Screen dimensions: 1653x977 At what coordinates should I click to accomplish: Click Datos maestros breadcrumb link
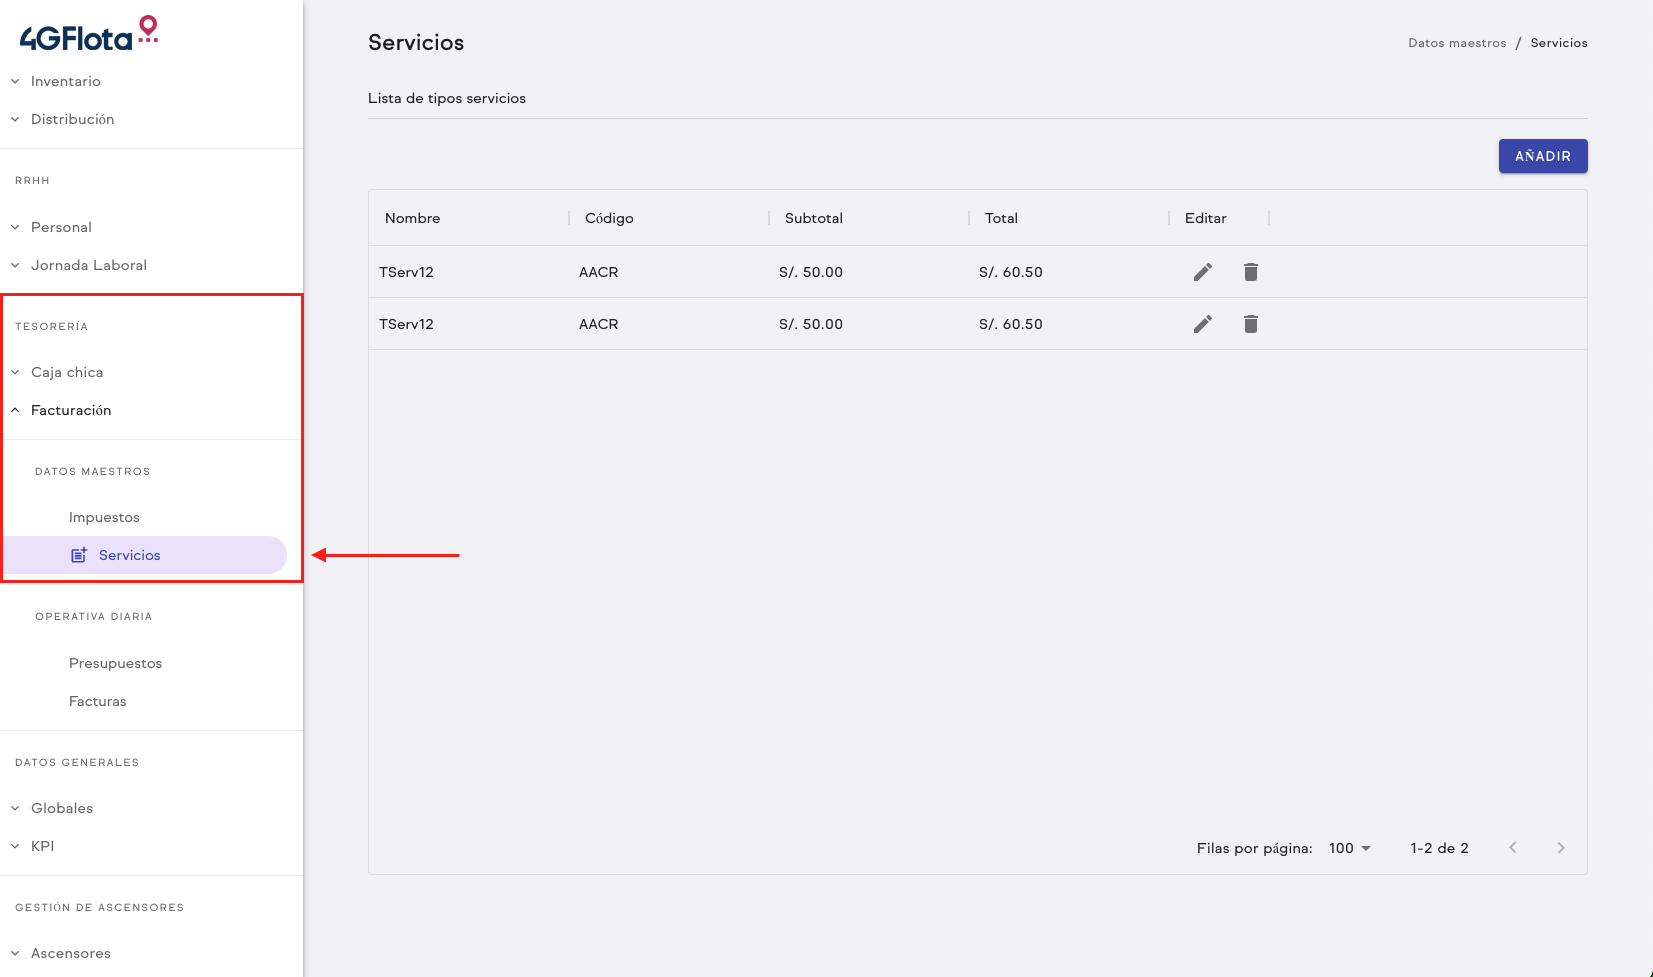pyautogui.click(x=1456, y=43)
